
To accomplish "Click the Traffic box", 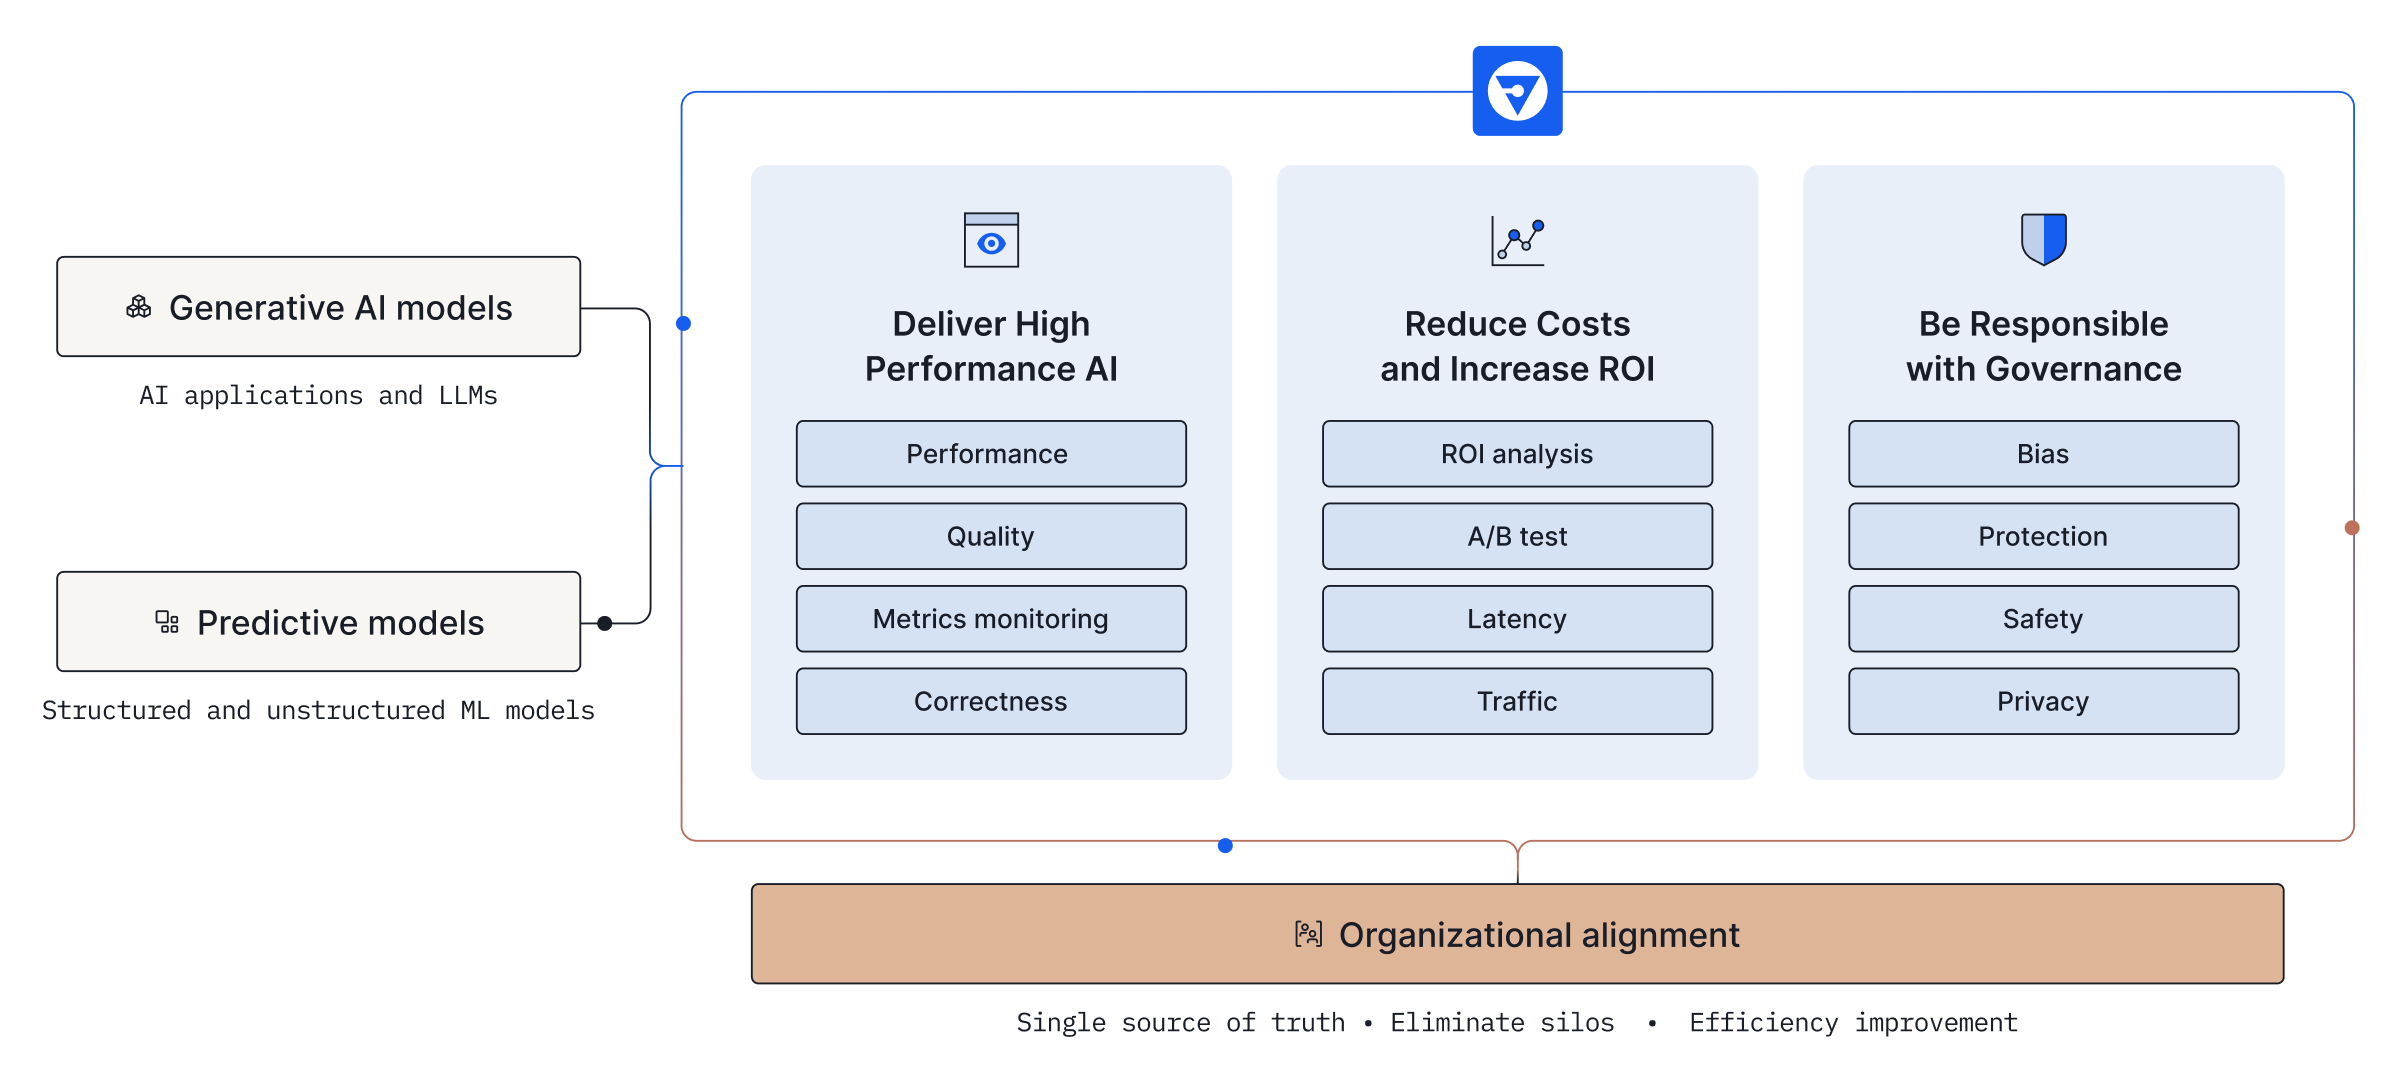I will coord(1517,701).
